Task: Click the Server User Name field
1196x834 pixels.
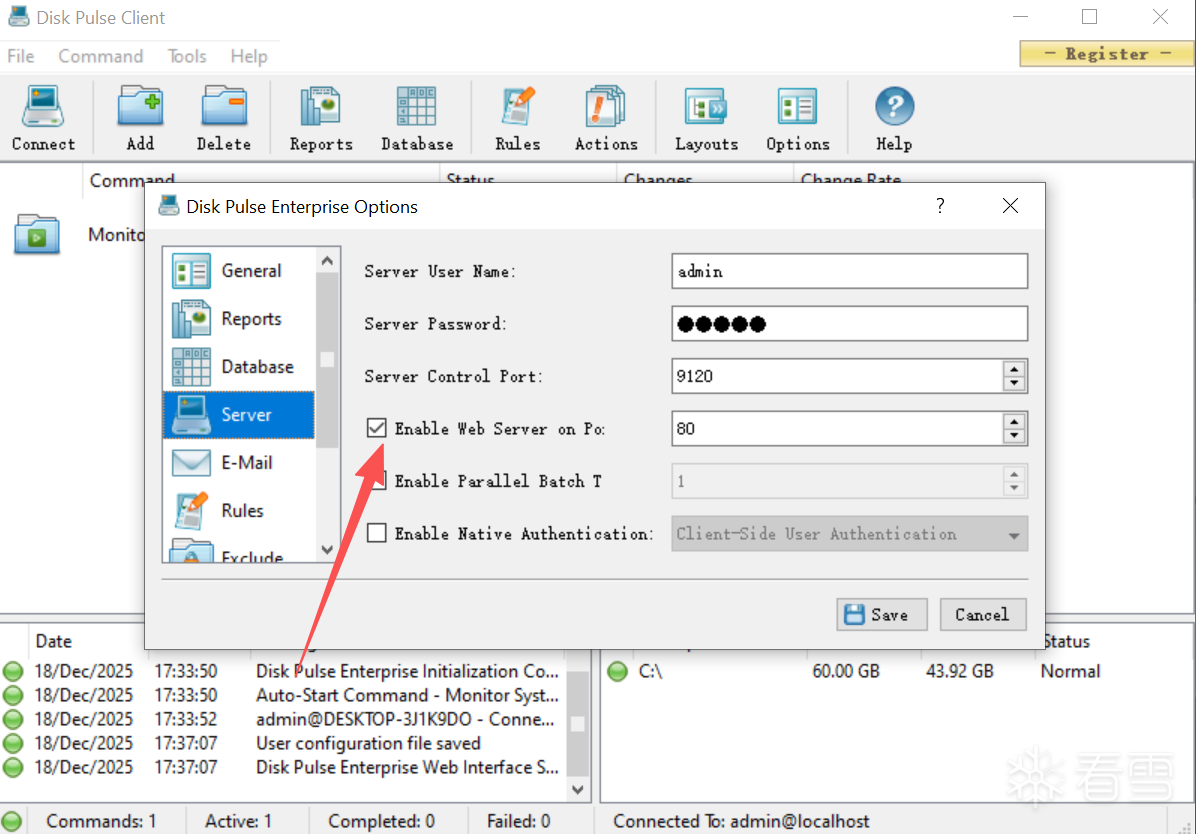Action: click(849, 271)
